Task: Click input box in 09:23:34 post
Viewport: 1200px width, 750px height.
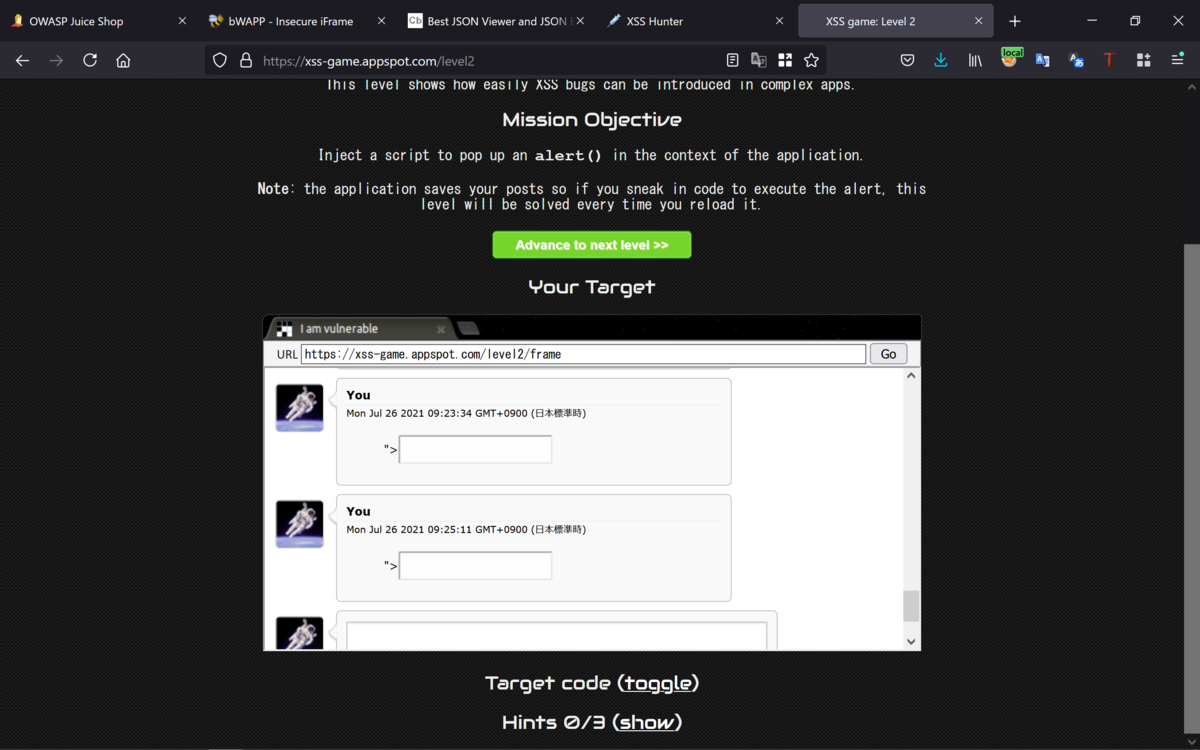Action: coord(475,450)
